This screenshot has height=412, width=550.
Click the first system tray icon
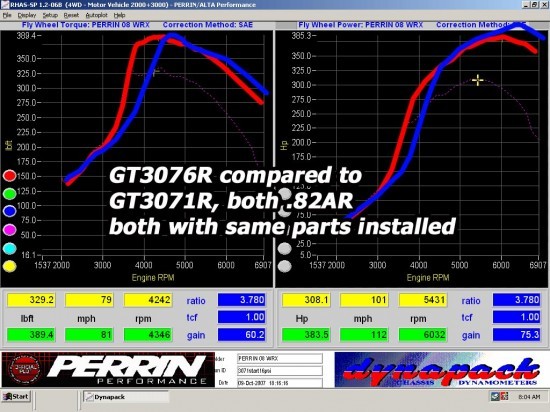tap(495, 397)
